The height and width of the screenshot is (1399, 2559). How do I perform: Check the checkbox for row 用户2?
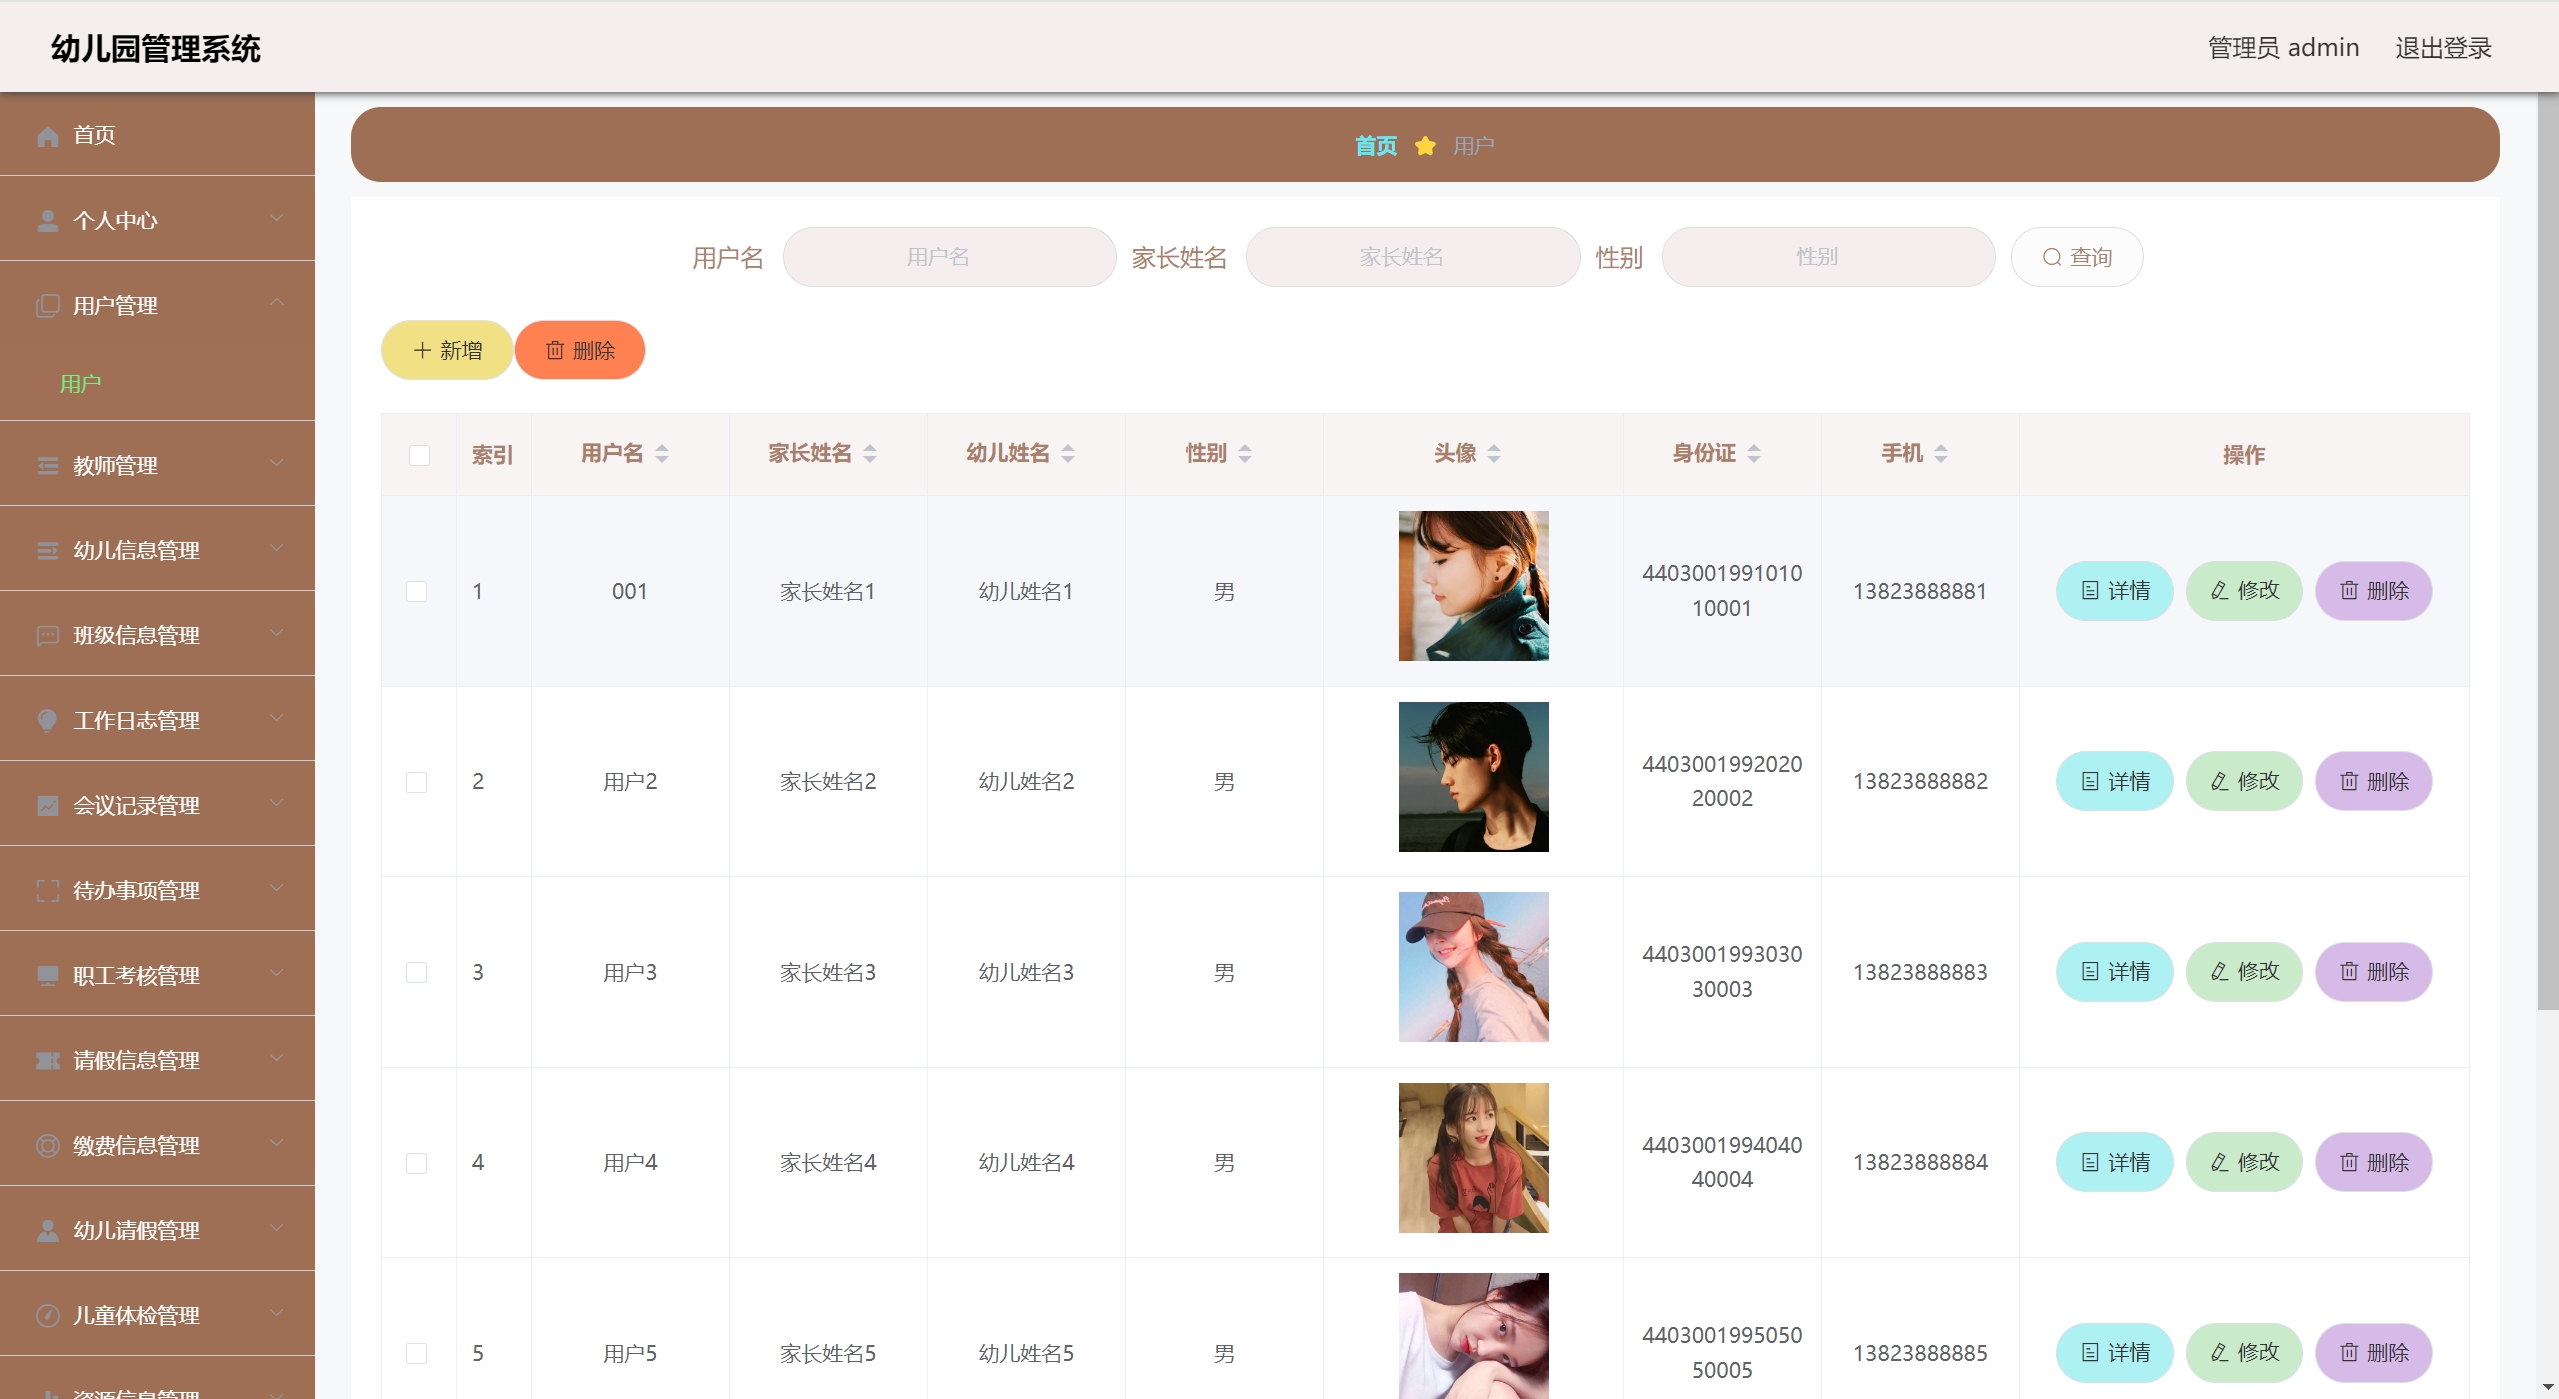(x=417, y=782)
